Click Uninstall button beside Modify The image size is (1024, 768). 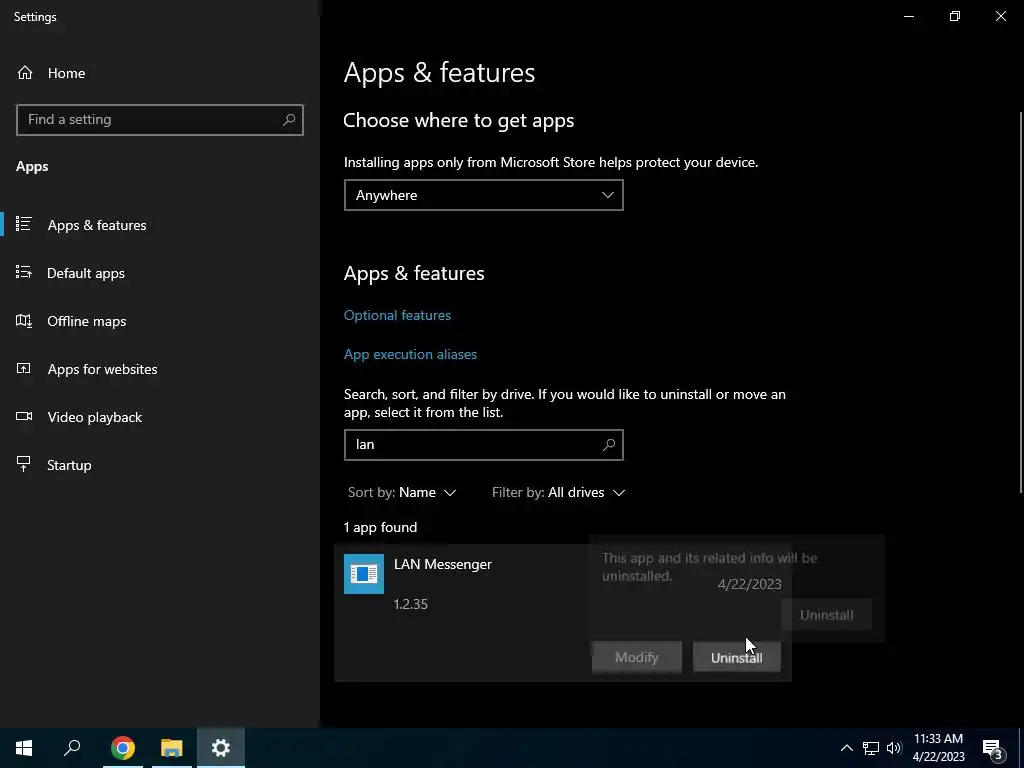point(737,657)
